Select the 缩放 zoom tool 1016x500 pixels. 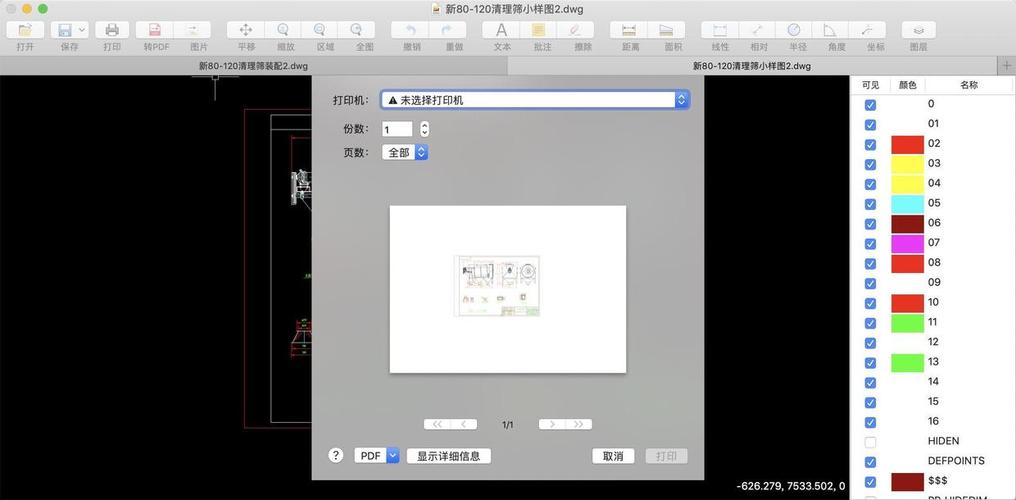[285, 31]
